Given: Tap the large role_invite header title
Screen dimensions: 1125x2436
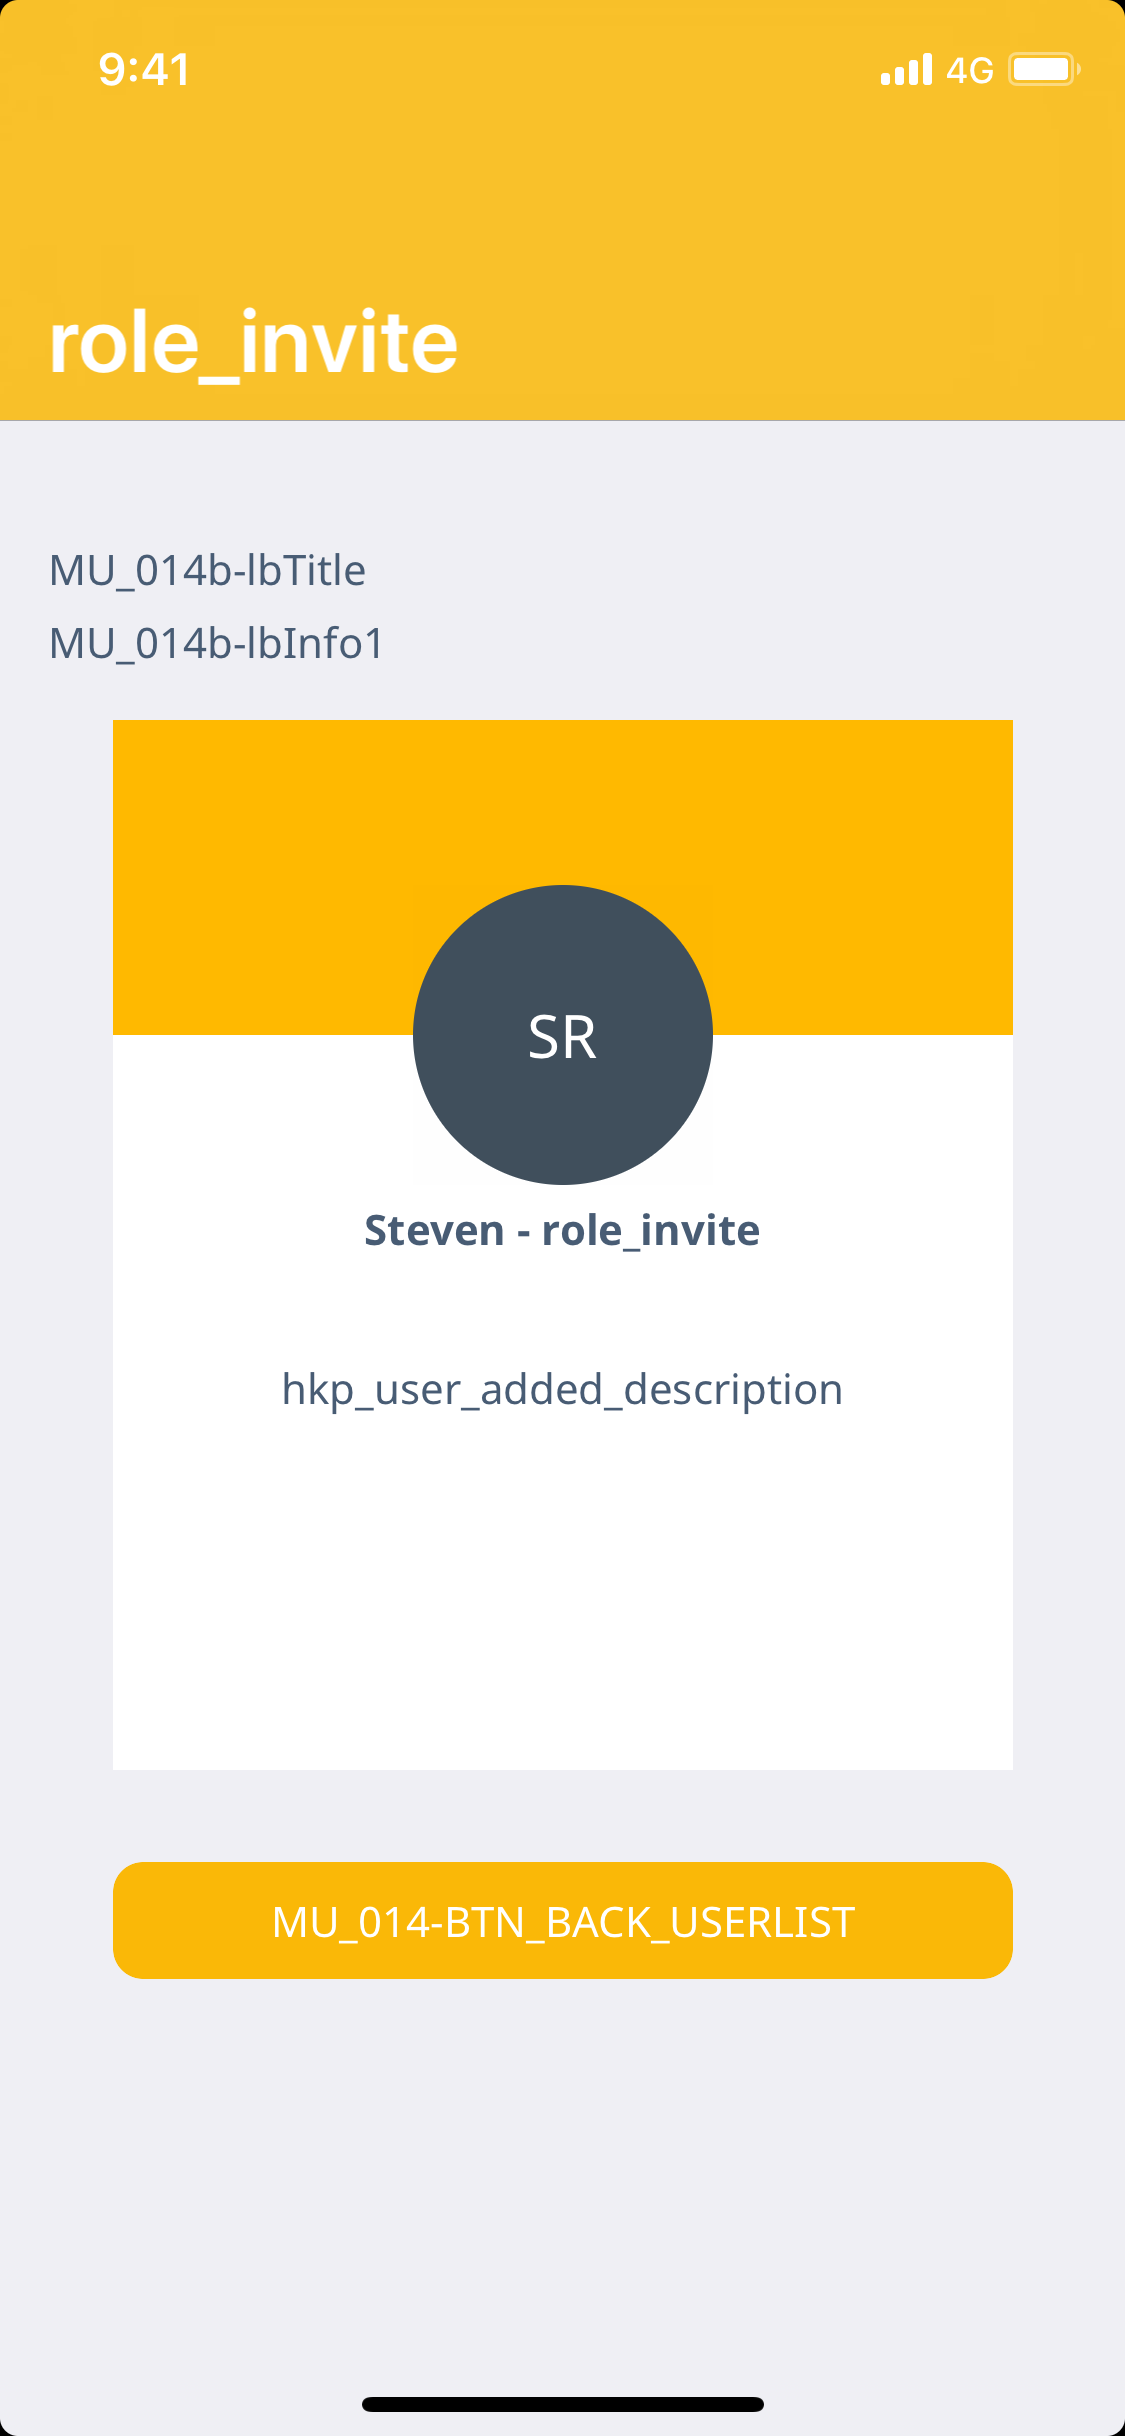Looking at the screenshot, I should coord(253,343).
